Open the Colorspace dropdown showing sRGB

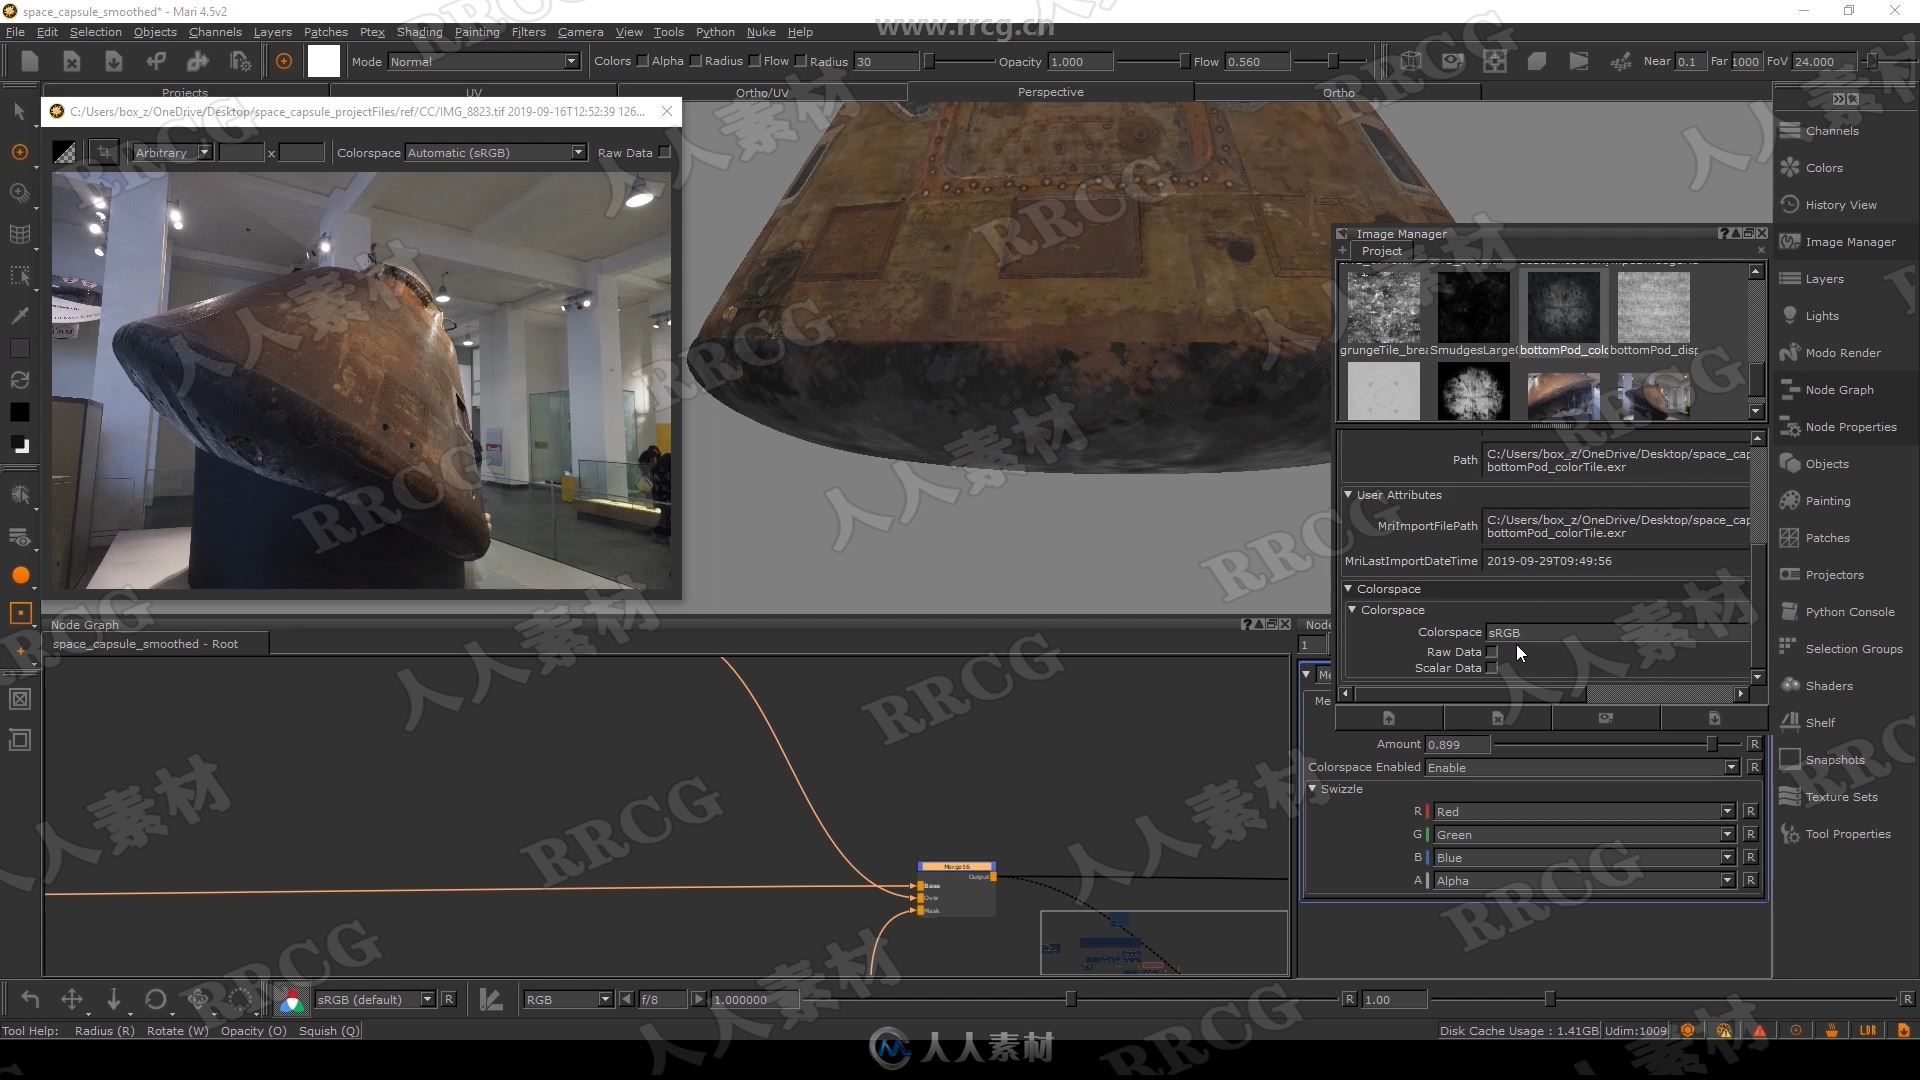point(1613,632)
